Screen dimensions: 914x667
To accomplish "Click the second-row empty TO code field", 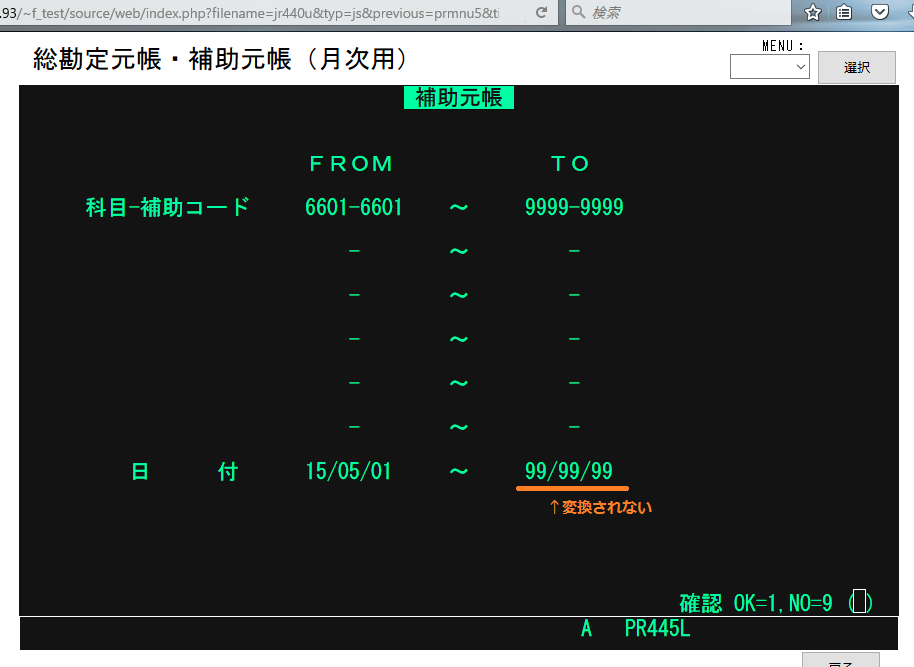I will [x=574, y=251].
